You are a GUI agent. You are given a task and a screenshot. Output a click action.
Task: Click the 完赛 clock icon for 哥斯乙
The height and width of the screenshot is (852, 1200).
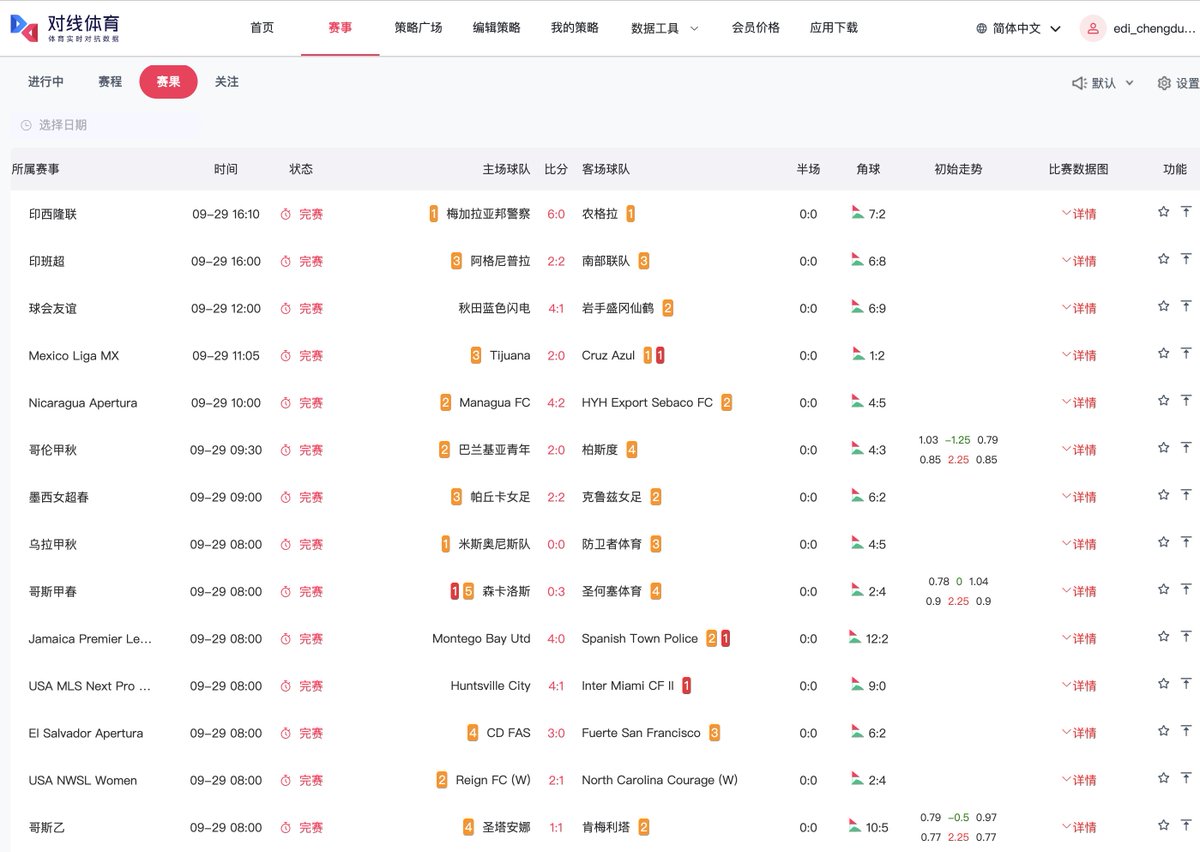click(x=285, y=828)
